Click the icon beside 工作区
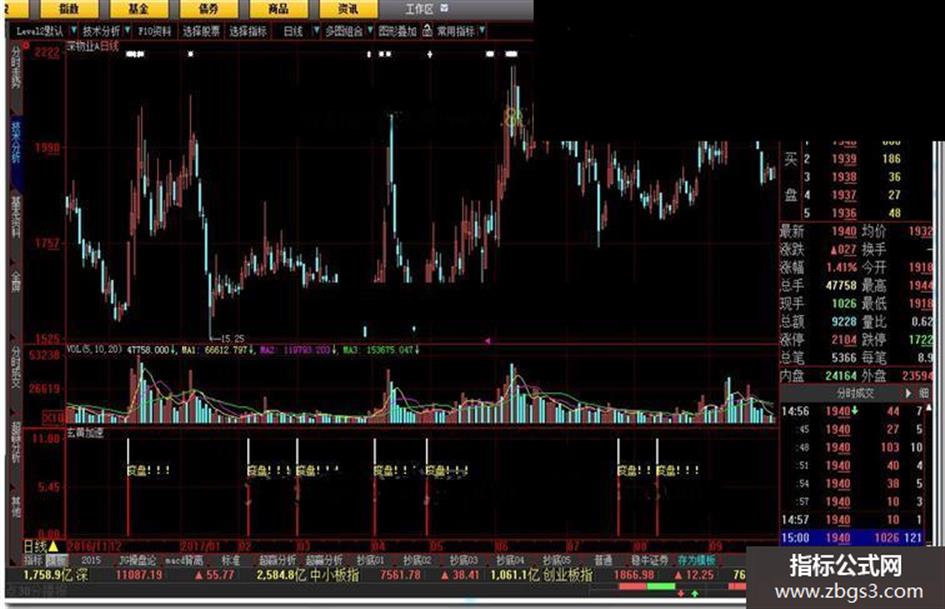This screenshot has width=945, height=609. pos(444,8)
